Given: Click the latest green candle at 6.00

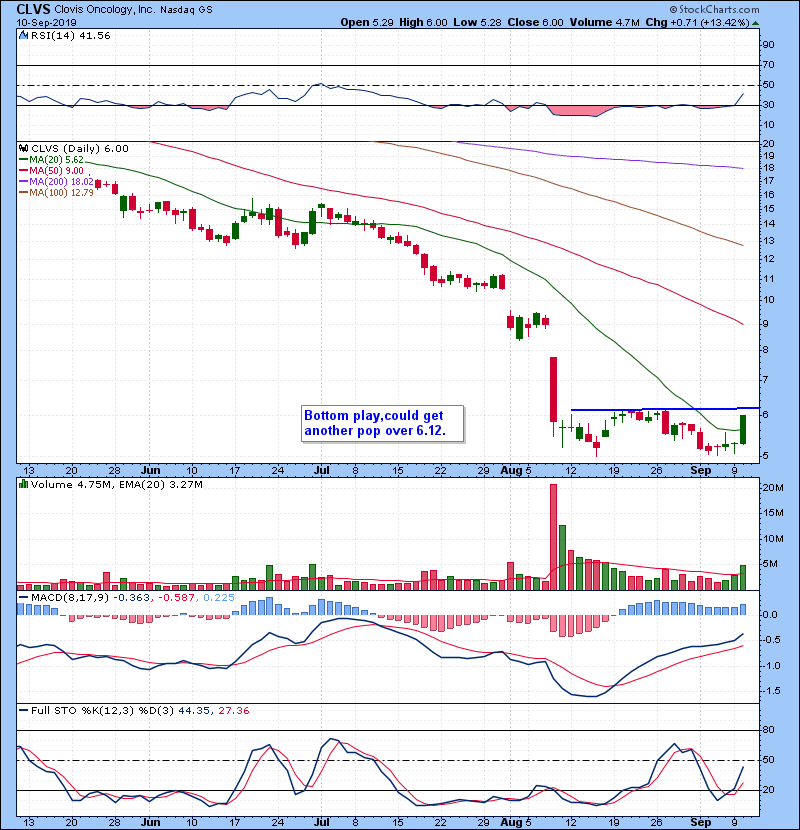Looking at the screenshot, I should [x=743, y=429].
